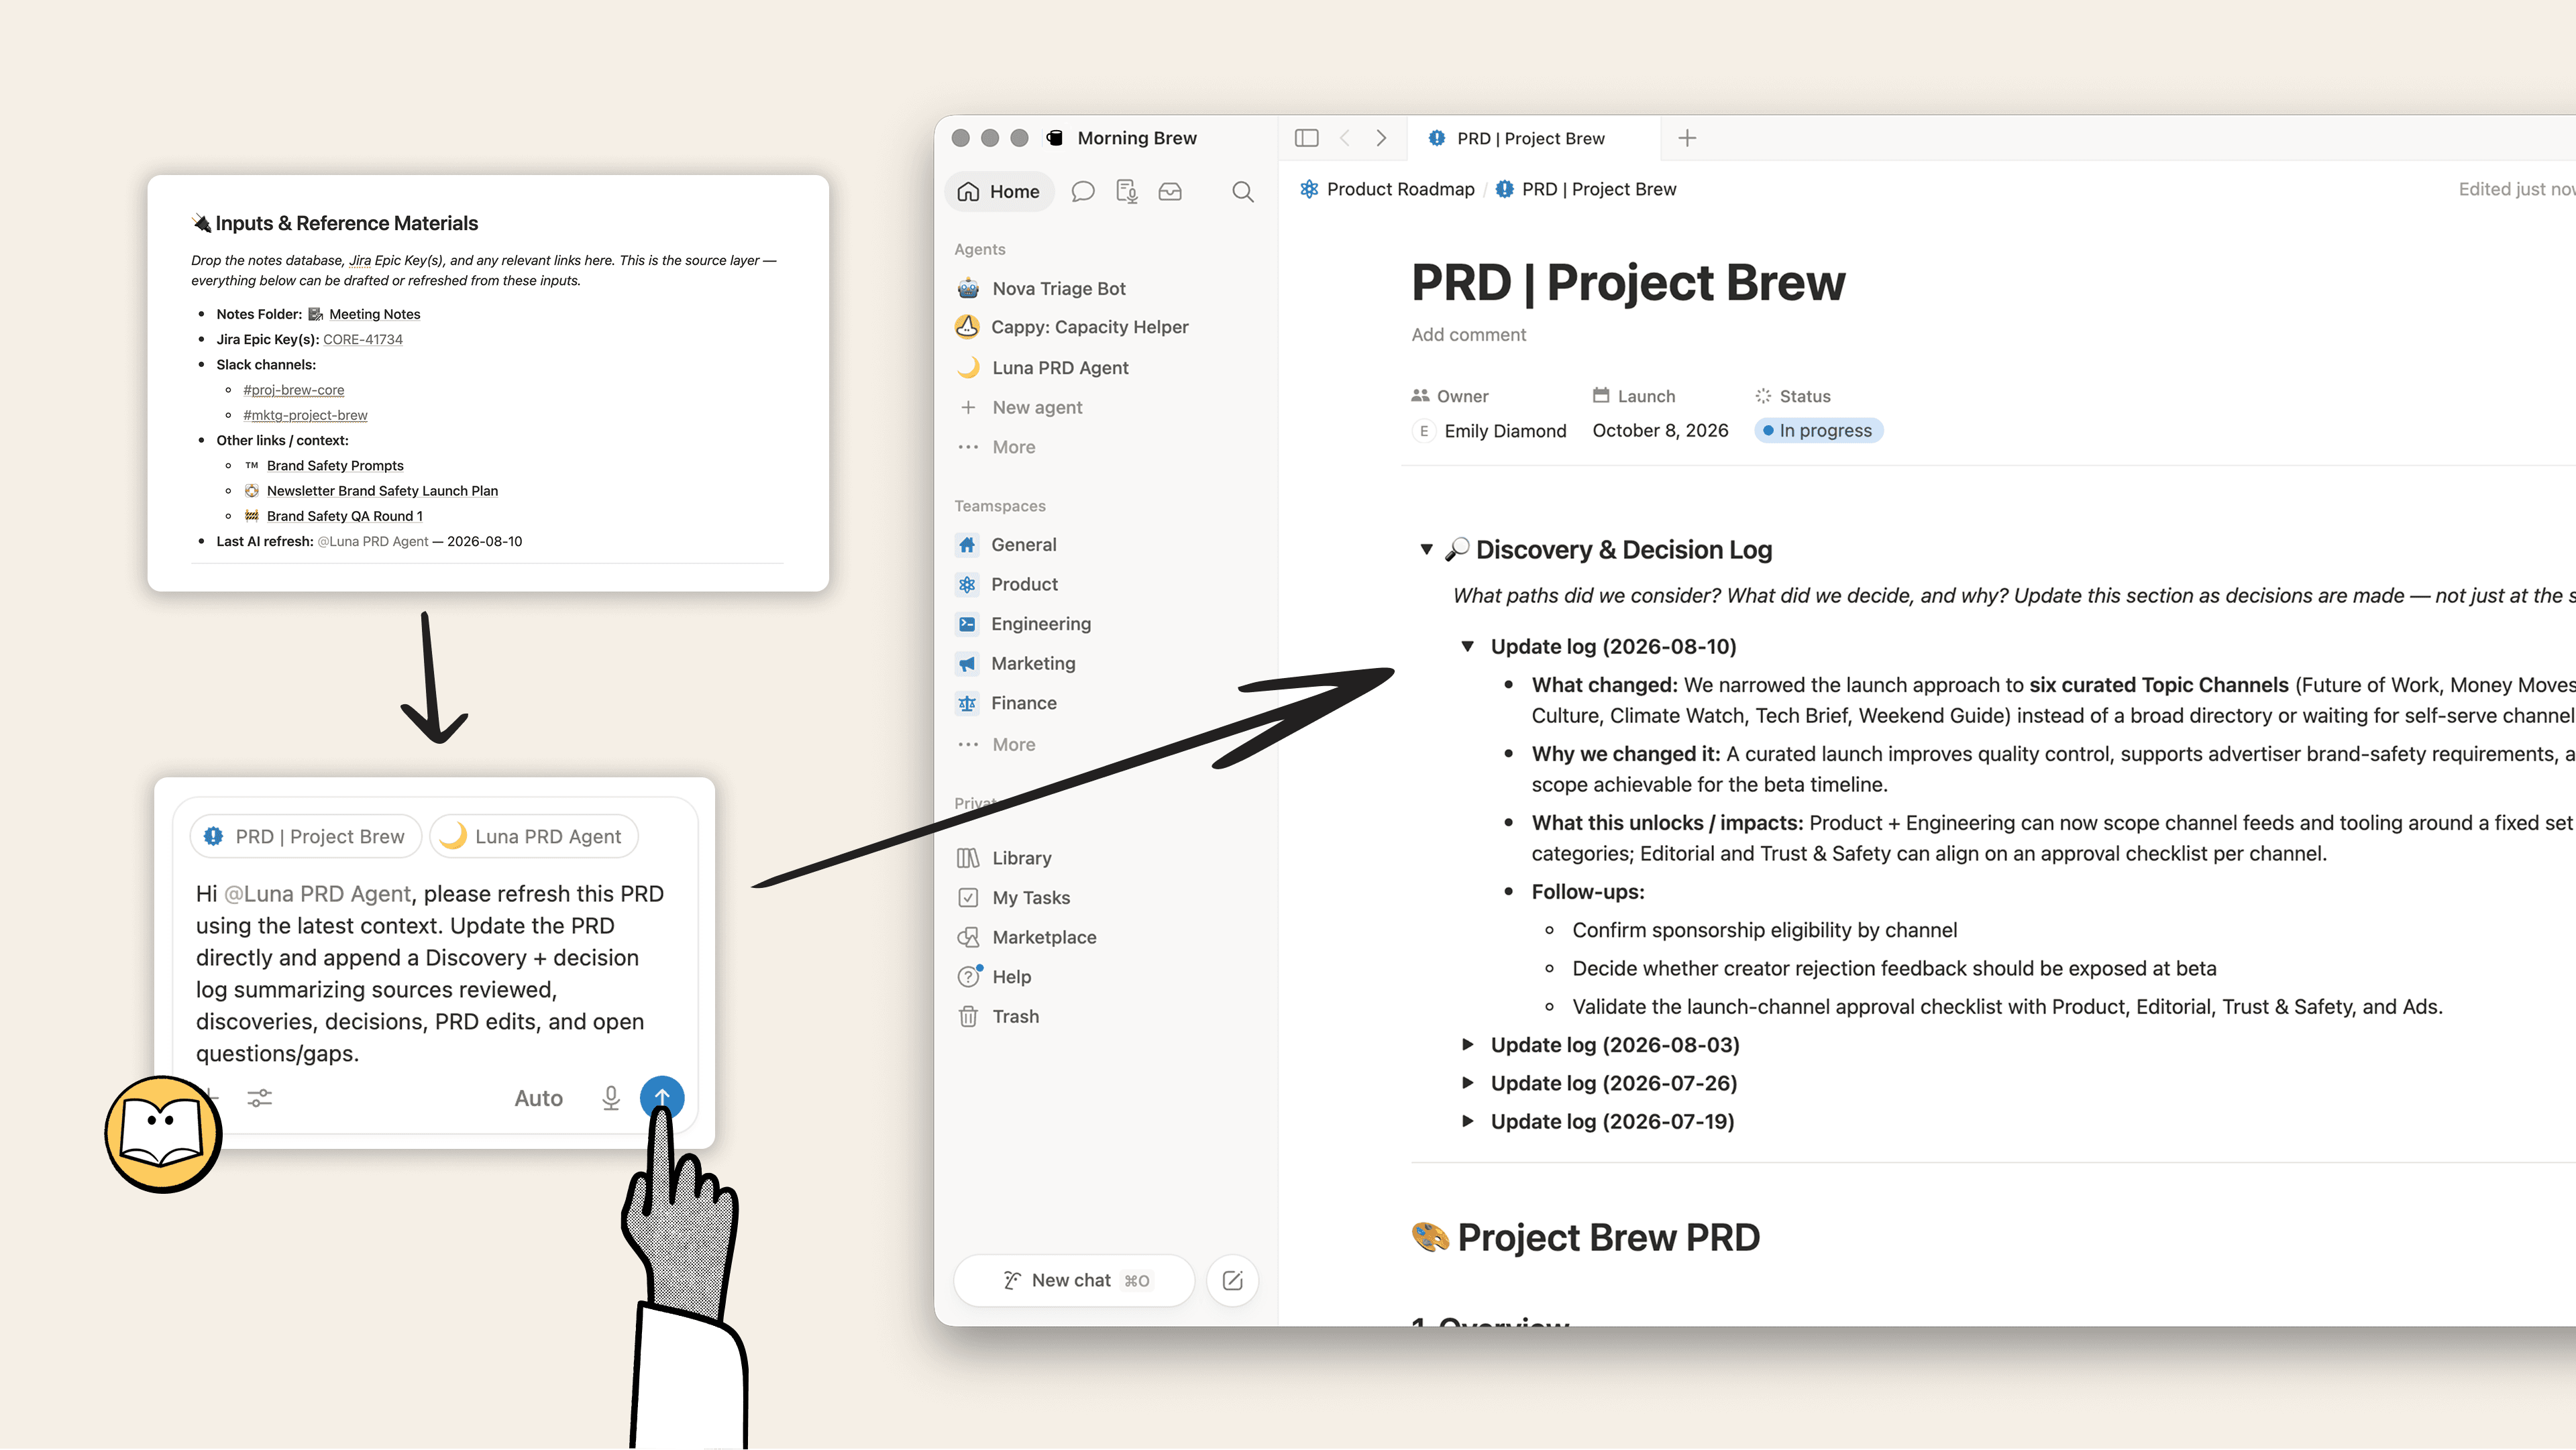Click the Emily Diamond owner value
The height and width of the screenshot is (1450, 2576).
1490,431
